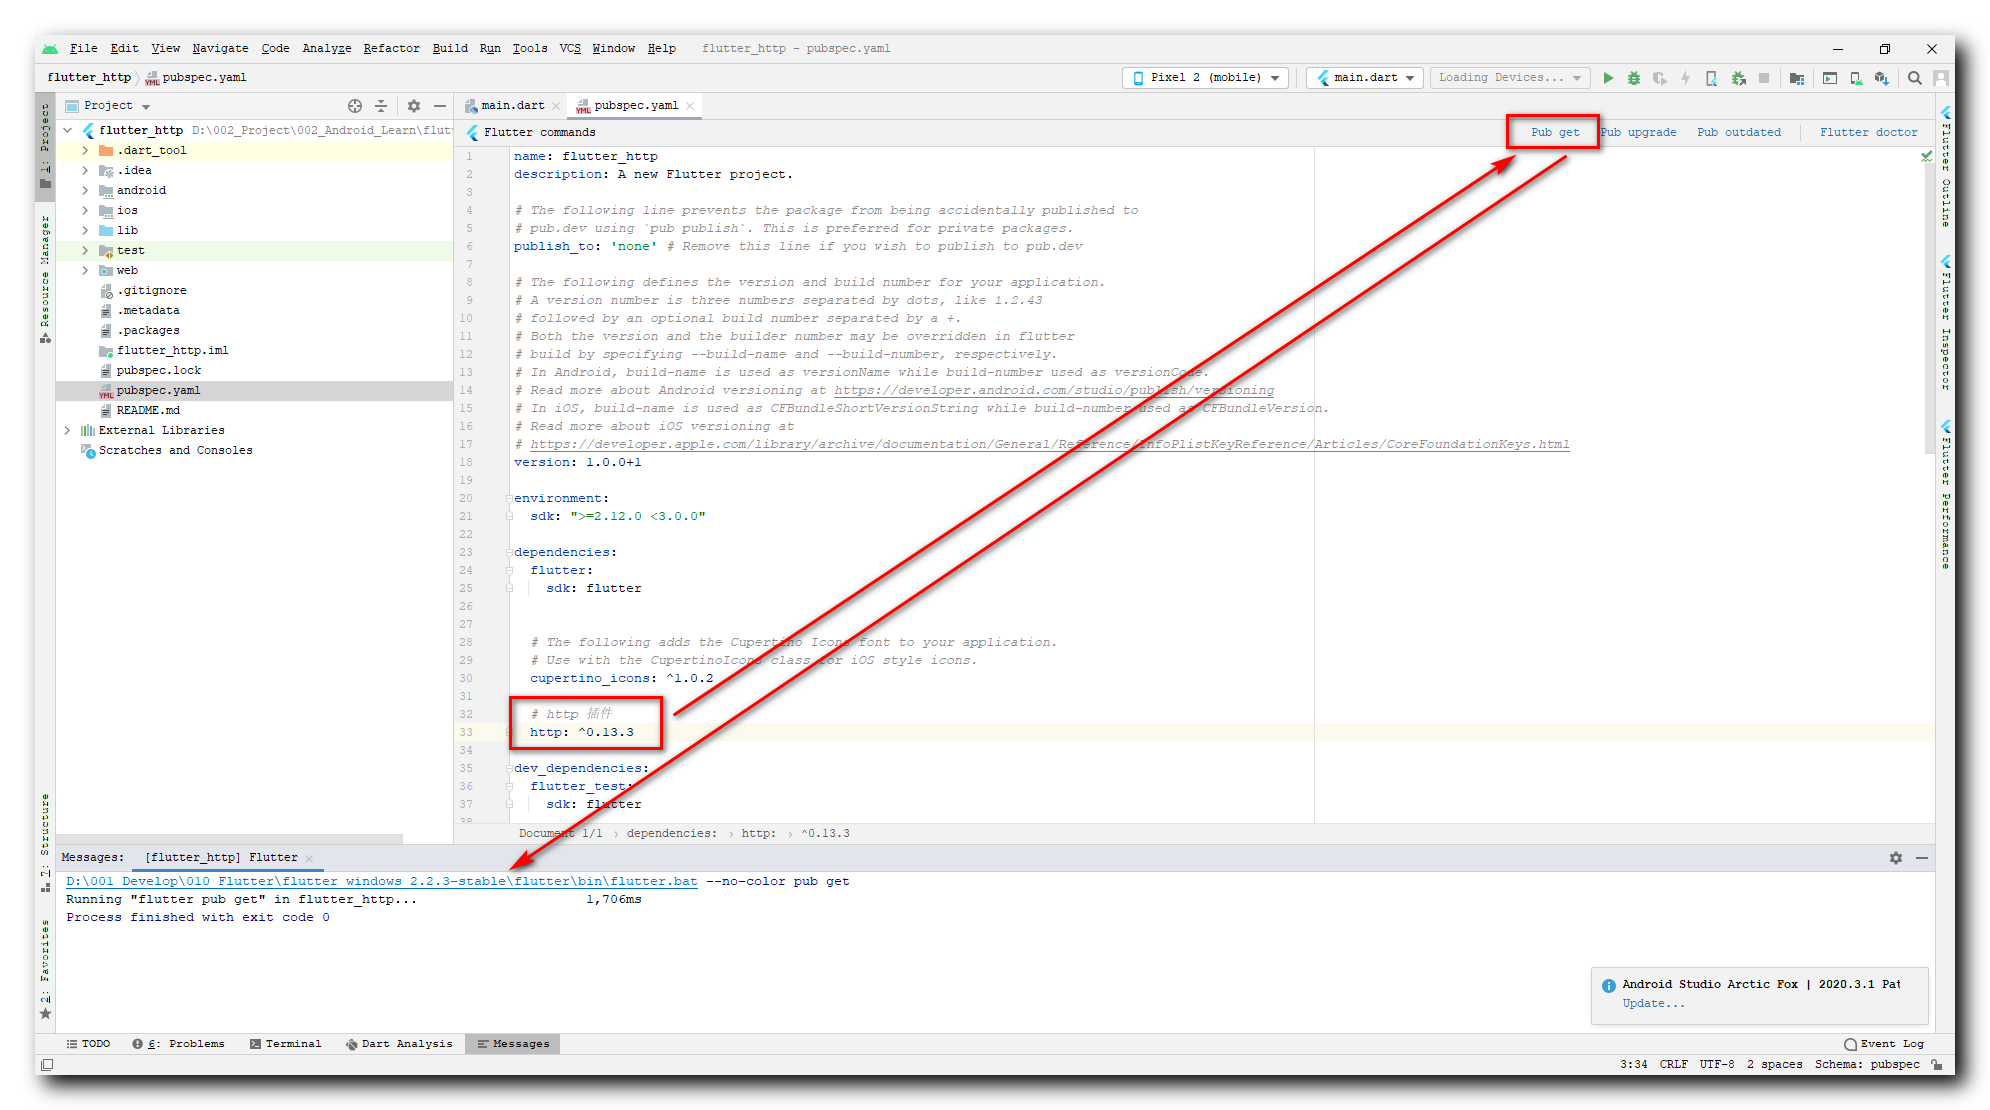Collapse all in Project panel

click(x=381, y=106)
